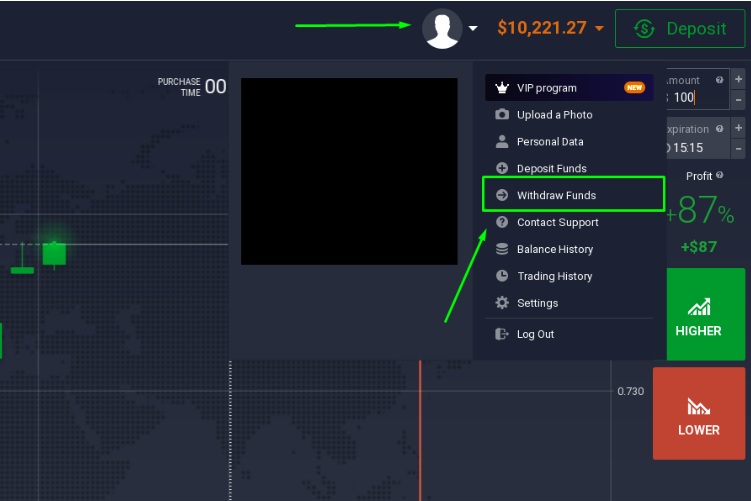
Task: Expand the arrow next to profile avatar
Action: click(473, 29)
